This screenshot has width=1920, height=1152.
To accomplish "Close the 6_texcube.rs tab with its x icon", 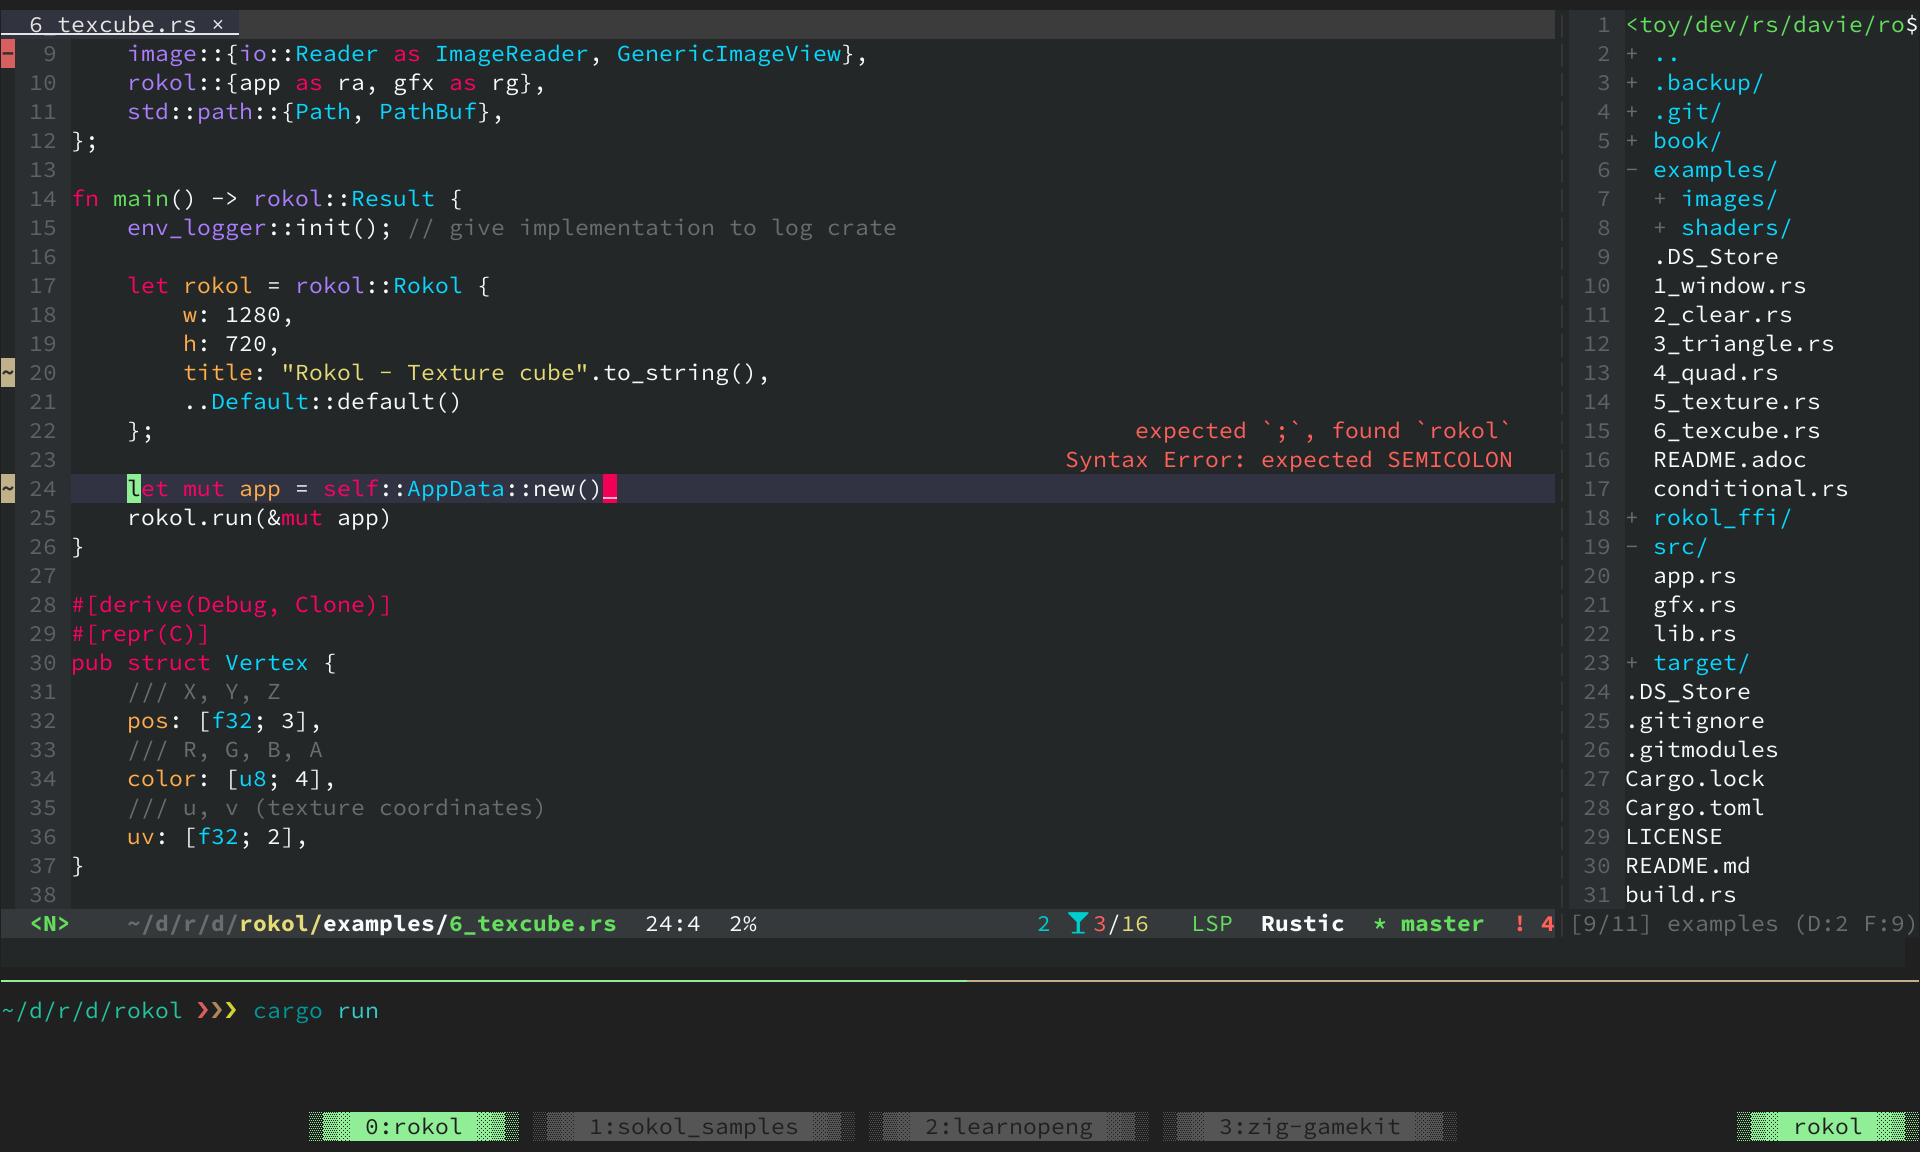I will click(217, 25).
